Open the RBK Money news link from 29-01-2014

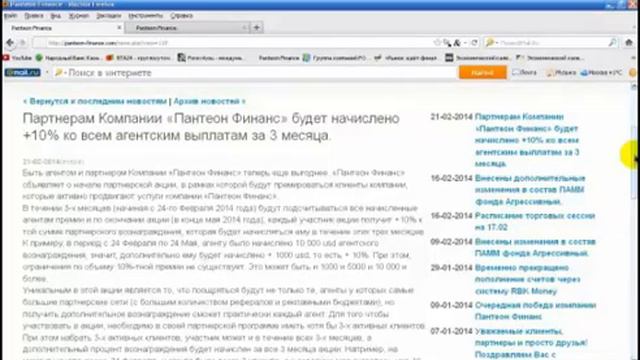tap(527, 279)
